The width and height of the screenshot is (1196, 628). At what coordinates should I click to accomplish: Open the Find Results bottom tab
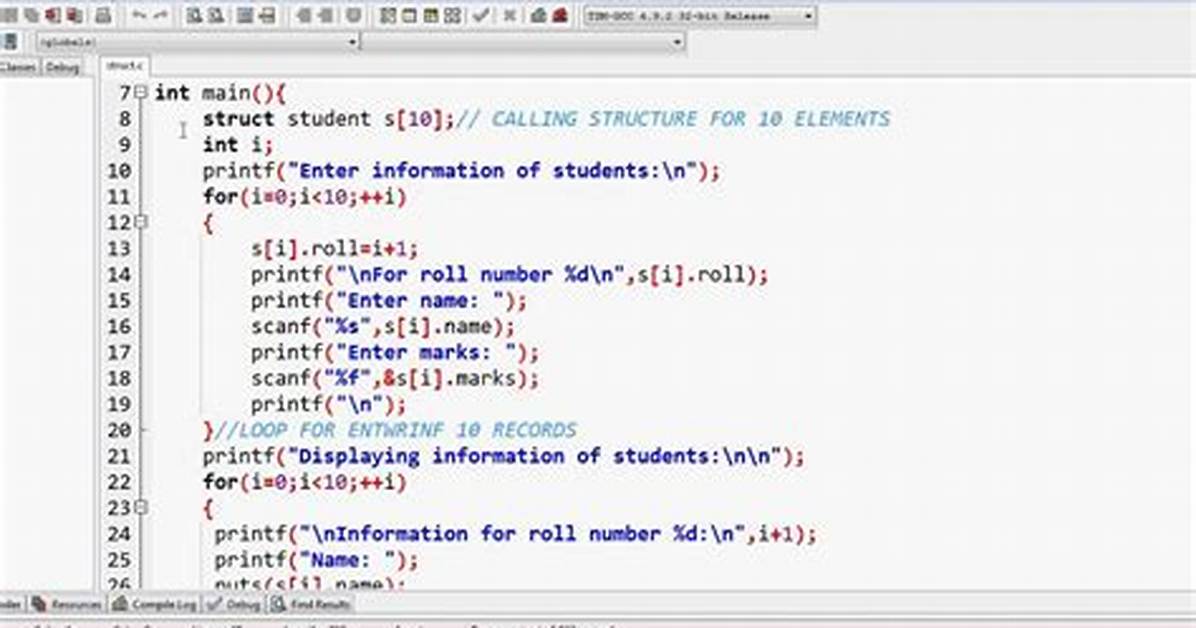pyautogui.click(x=311, y=605)
